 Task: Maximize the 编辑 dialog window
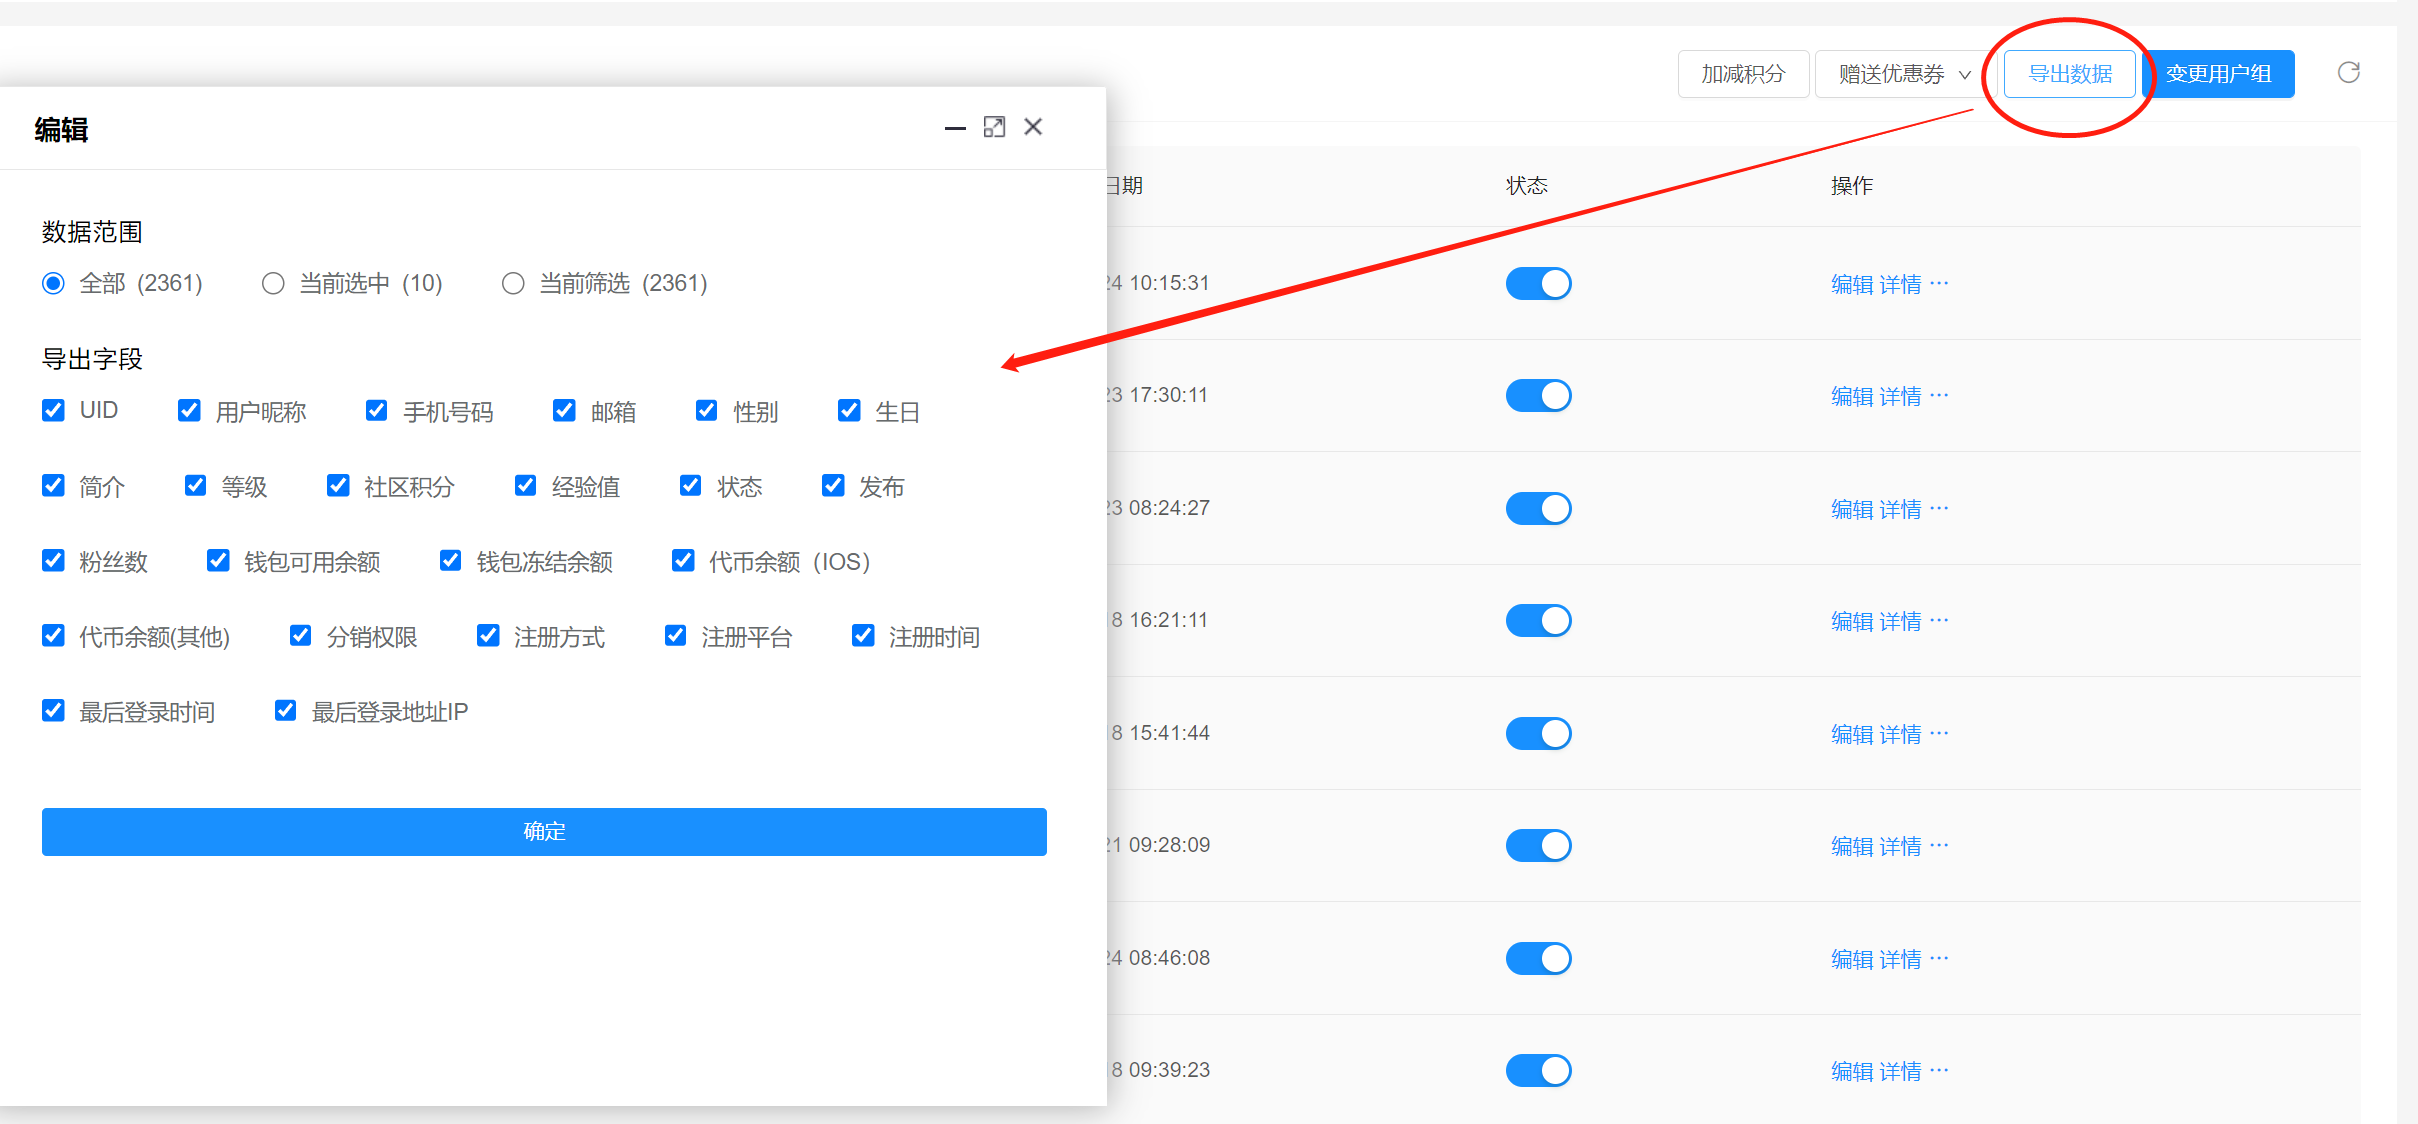click(x=994, y=127)
